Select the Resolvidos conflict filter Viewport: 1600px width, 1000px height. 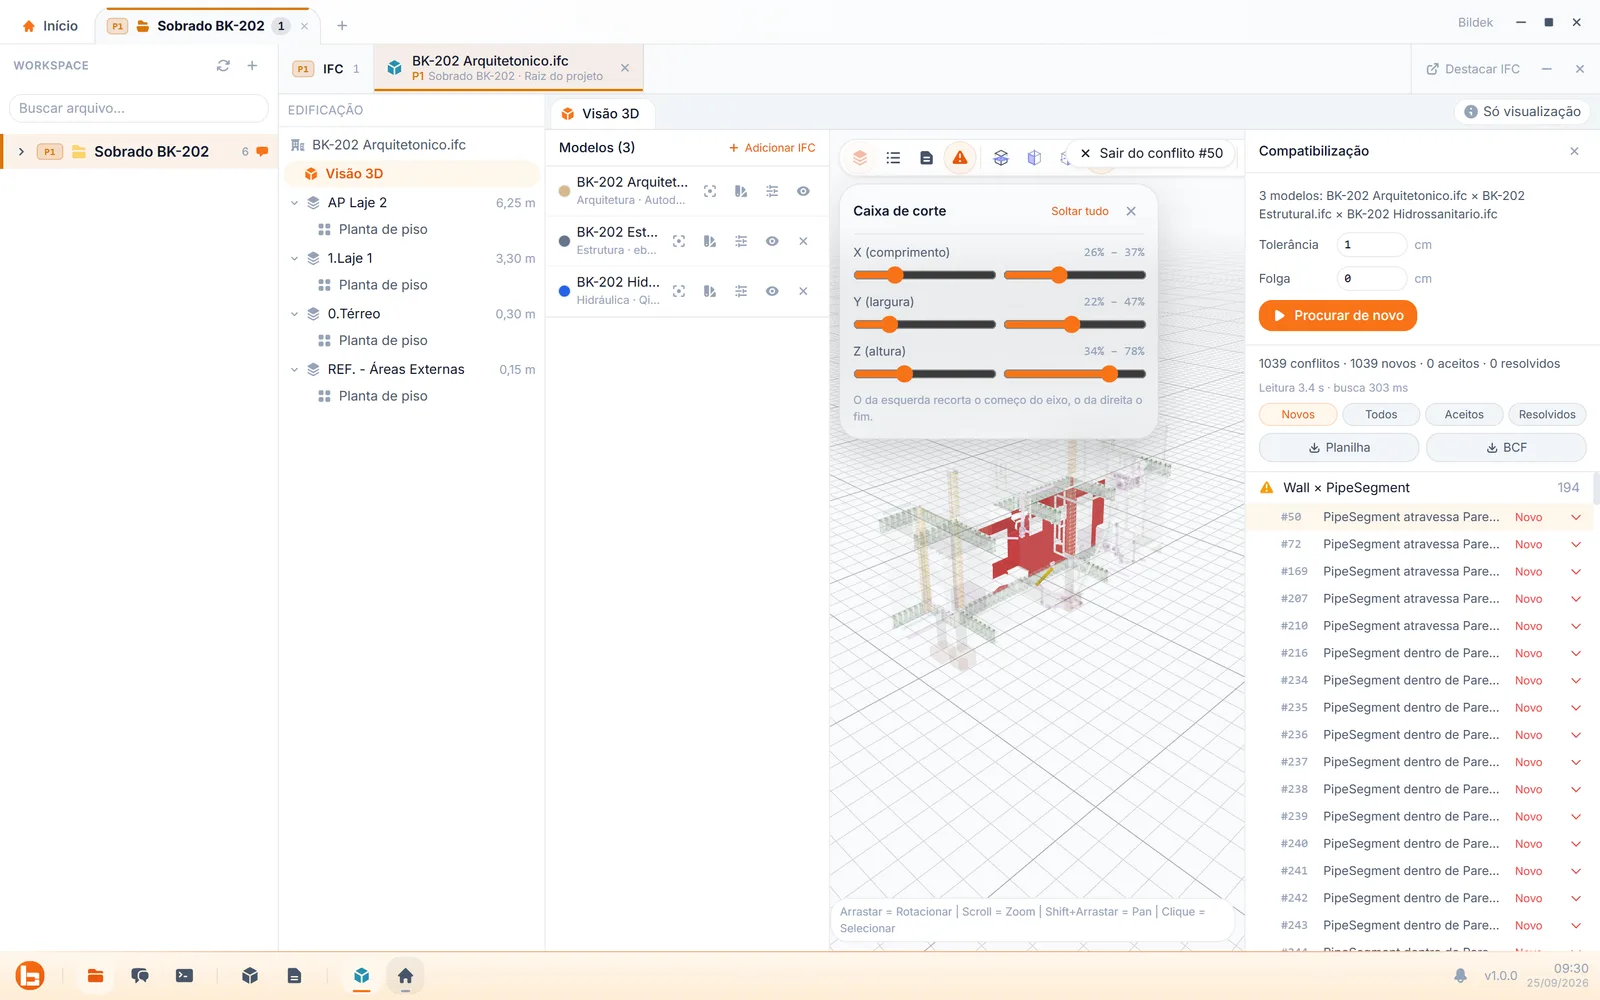(x=1547, y=414)
